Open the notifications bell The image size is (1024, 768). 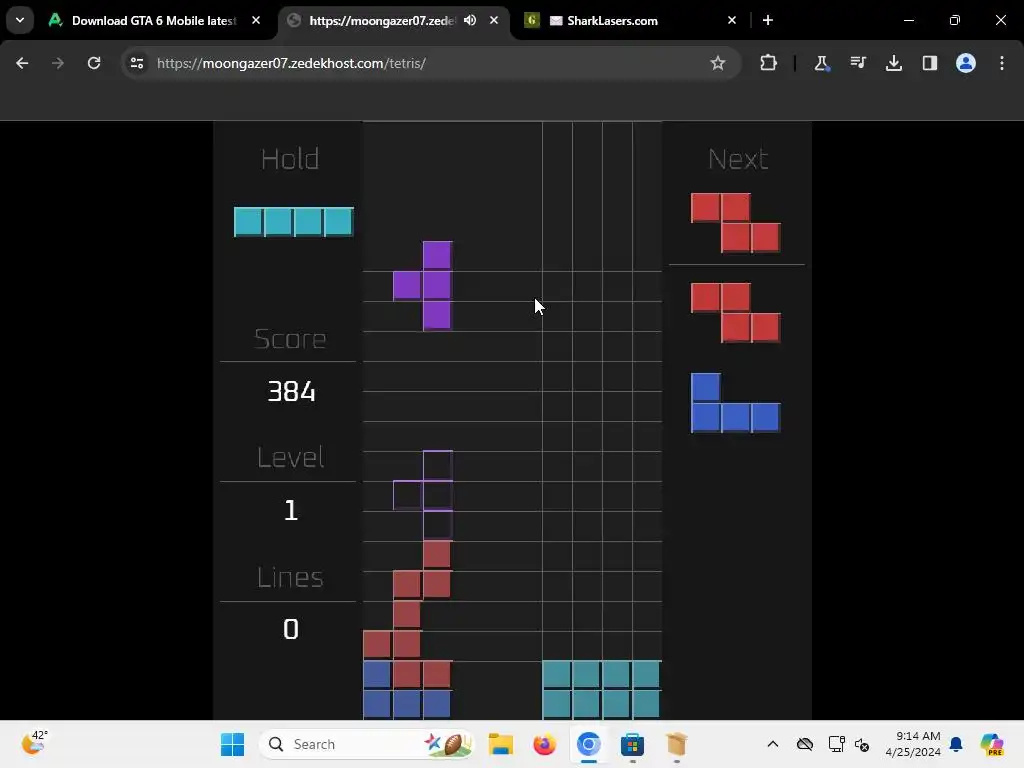956,744
